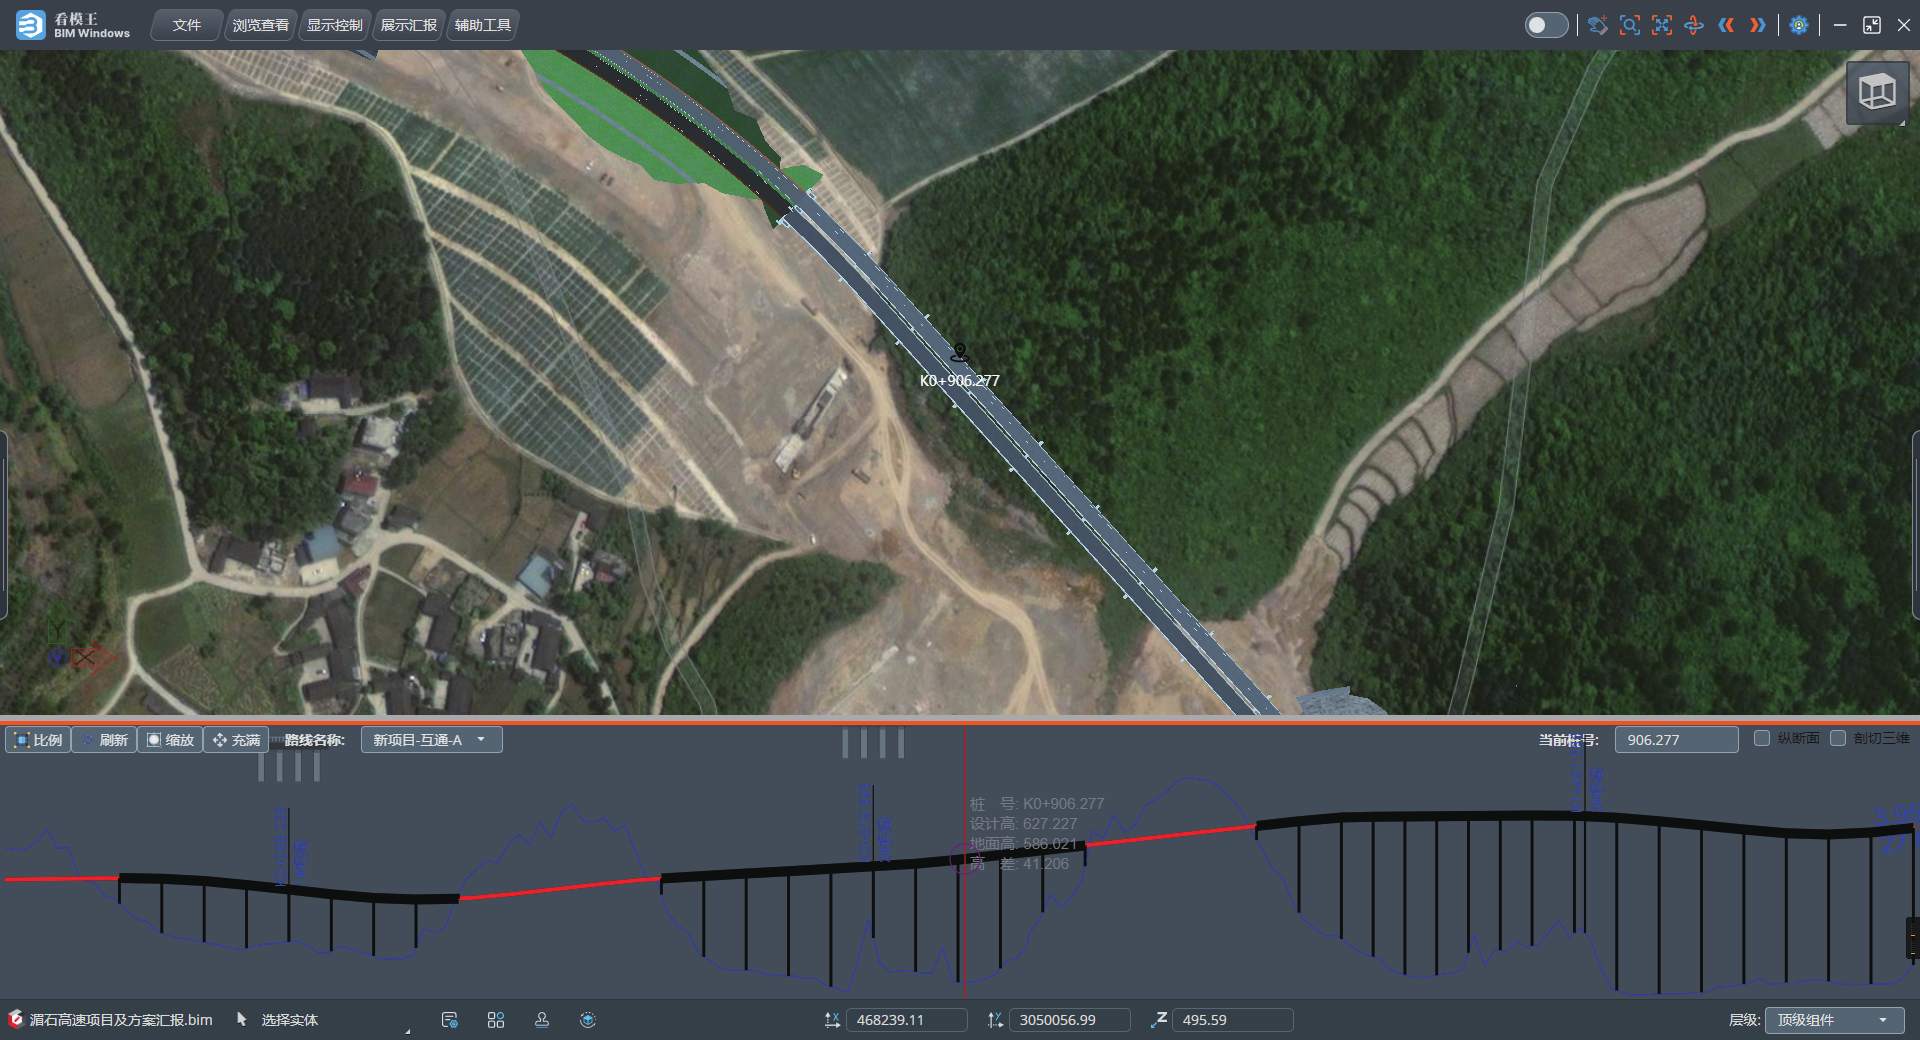Go to next view with right chevrons
This screenshot has height=1040, width=1920.
(1757, 25)
